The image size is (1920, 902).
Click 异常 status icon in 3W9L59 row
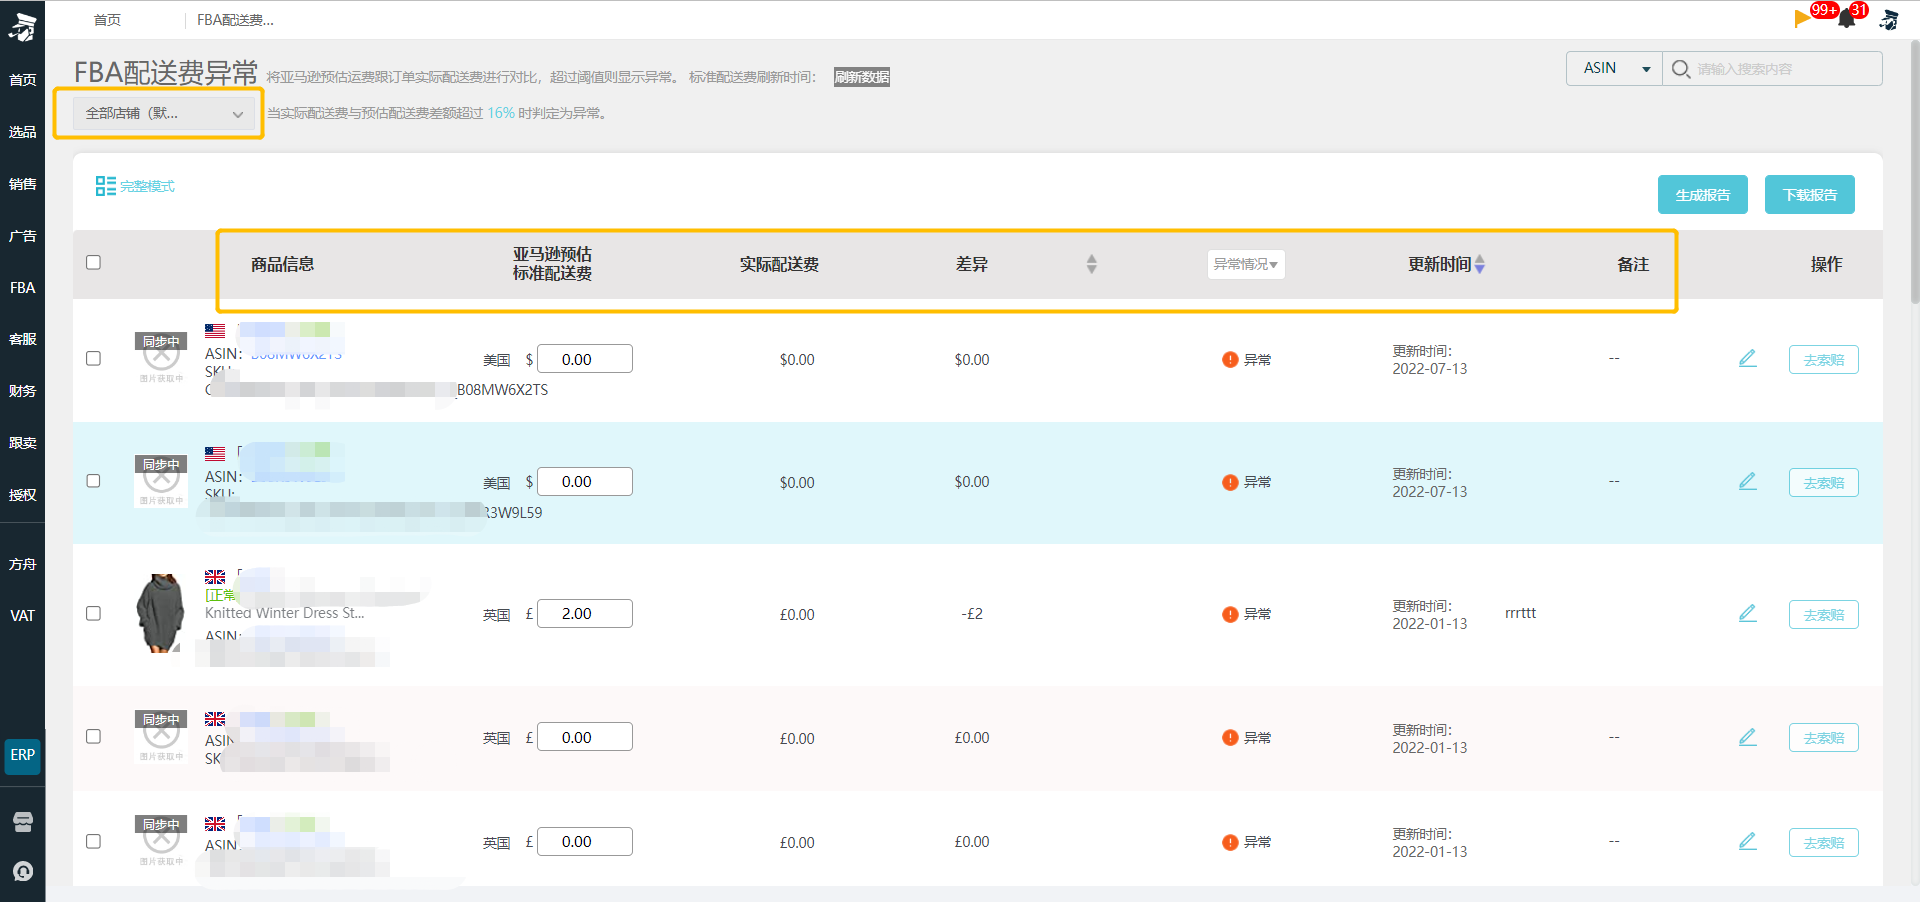pos(1230,482)
